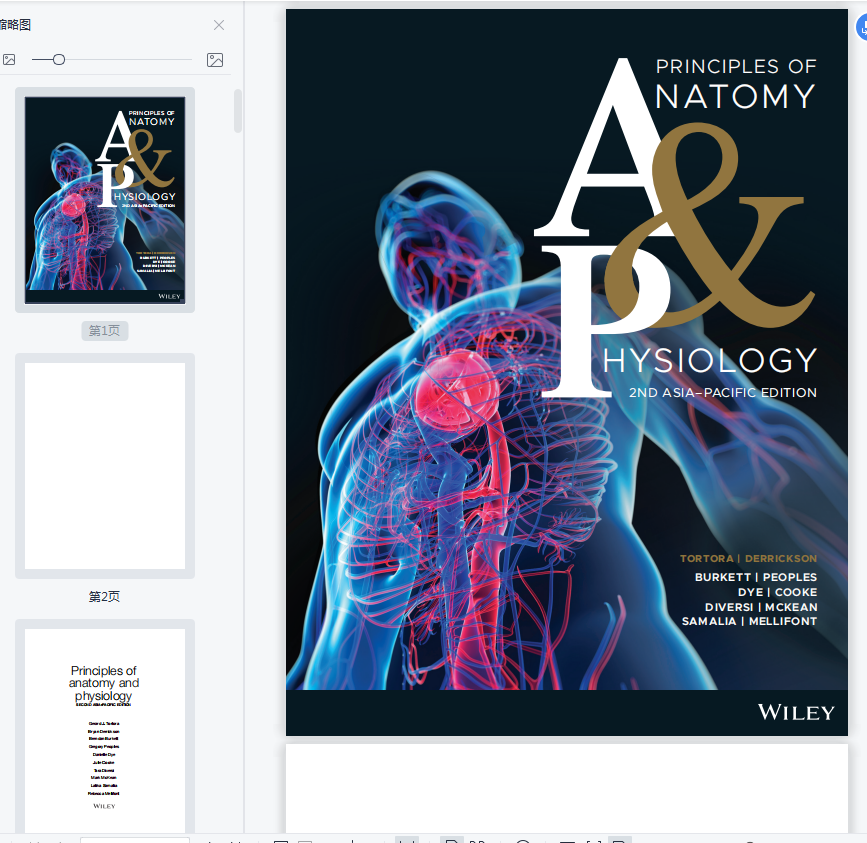The height and width of the screenshot is (843, 867).
Task: Click the 2ND ASIA–PACIFIC EDITION text on cover
Action: pyautogui.click(x=723, y=392)
